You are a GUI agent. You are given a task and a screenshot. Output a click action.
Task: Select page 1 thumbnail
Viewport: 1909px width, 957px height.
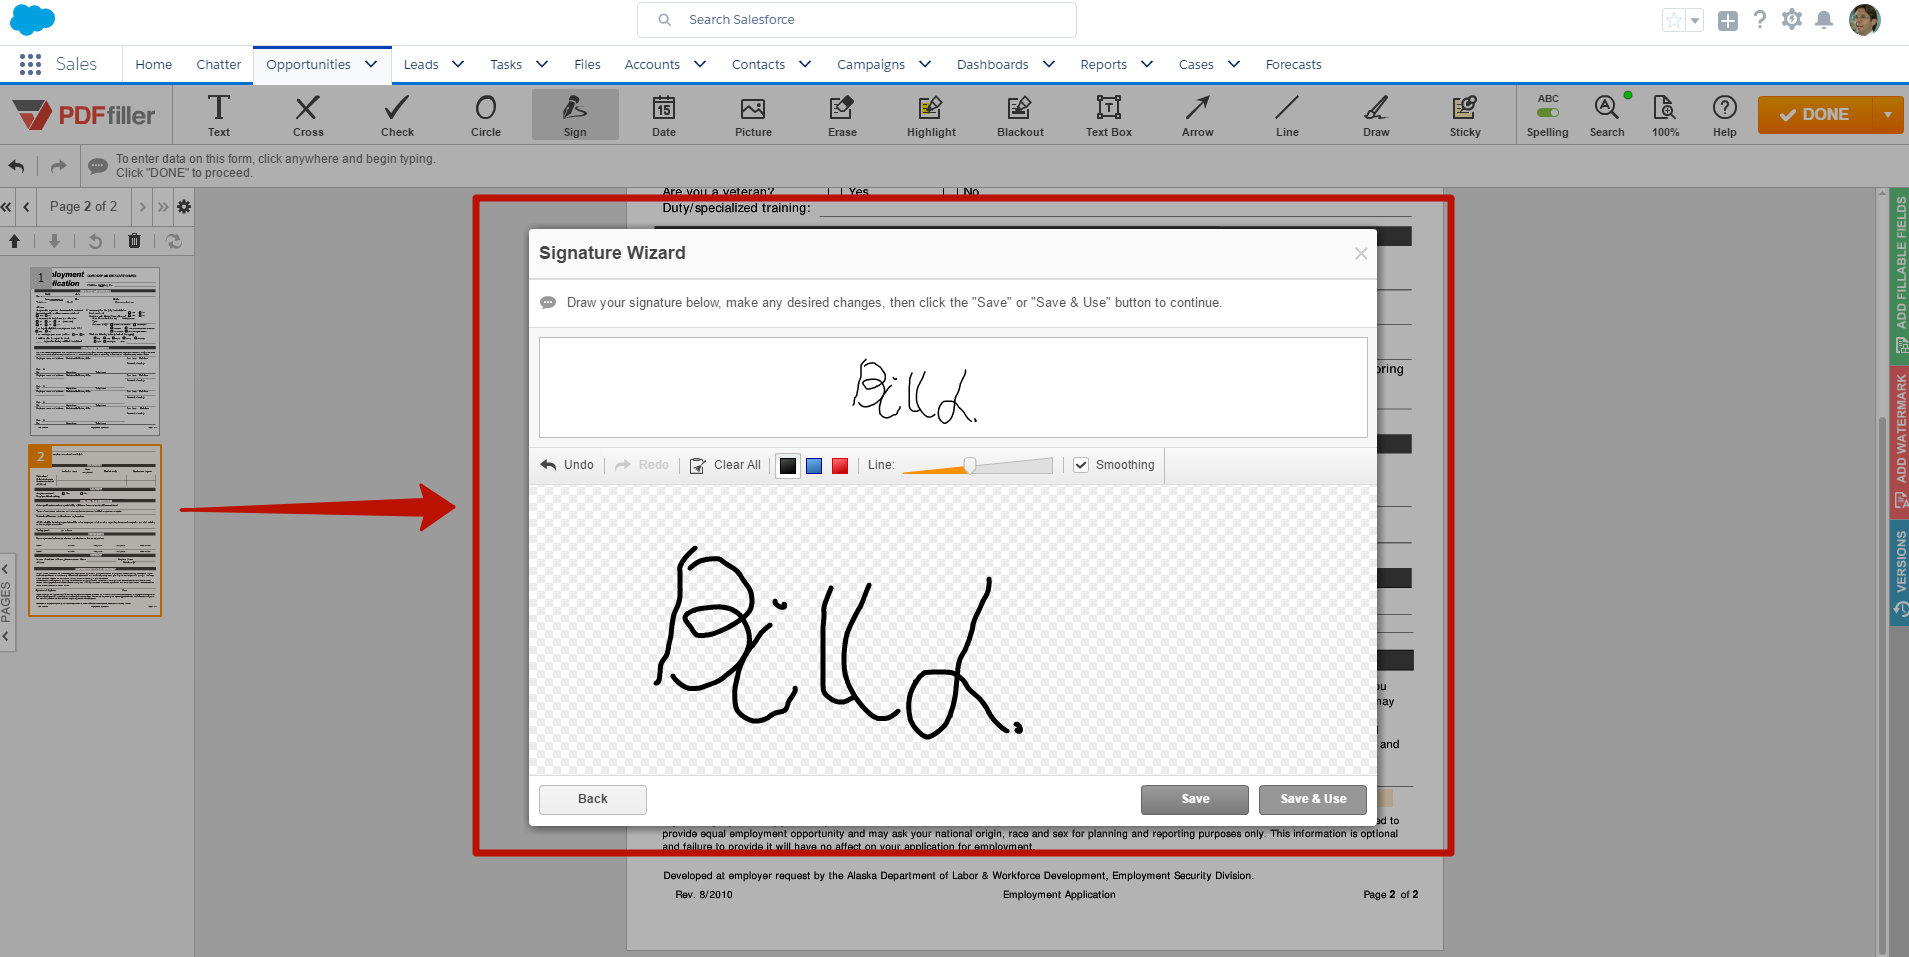point(95,350)
